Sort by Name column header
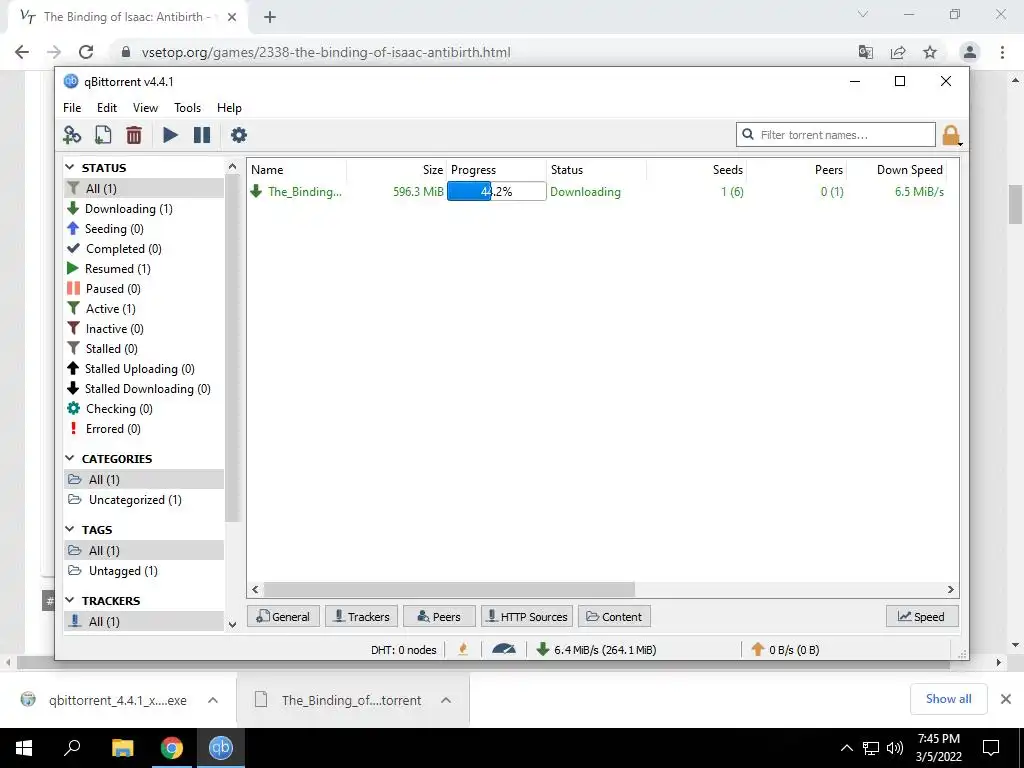This screenshot has height=768, width=1024. [297, 170]
